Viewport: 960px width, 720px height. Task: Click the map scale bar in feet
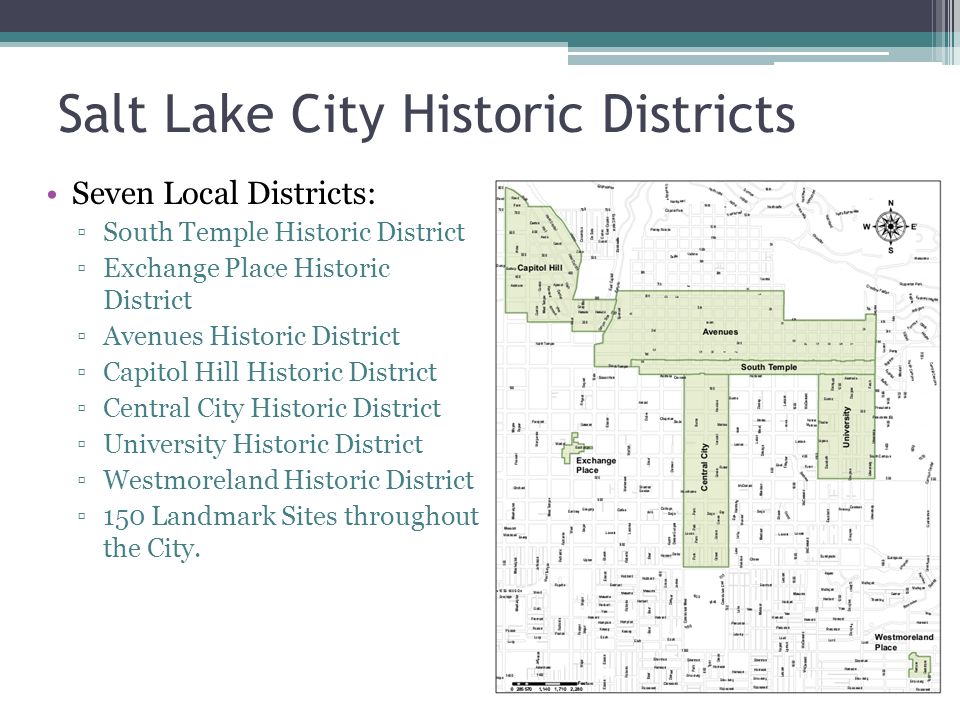point(551,685)
